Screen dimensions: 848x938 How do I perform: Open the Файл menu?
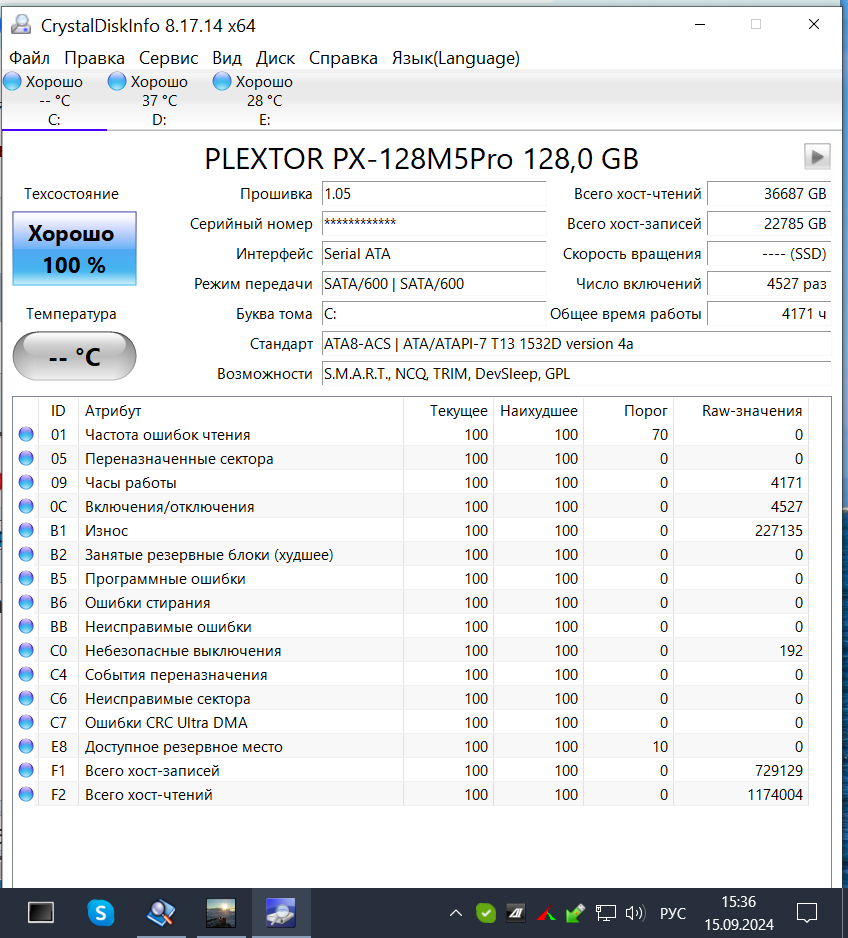pyautogui.click(x=29, y=58)
